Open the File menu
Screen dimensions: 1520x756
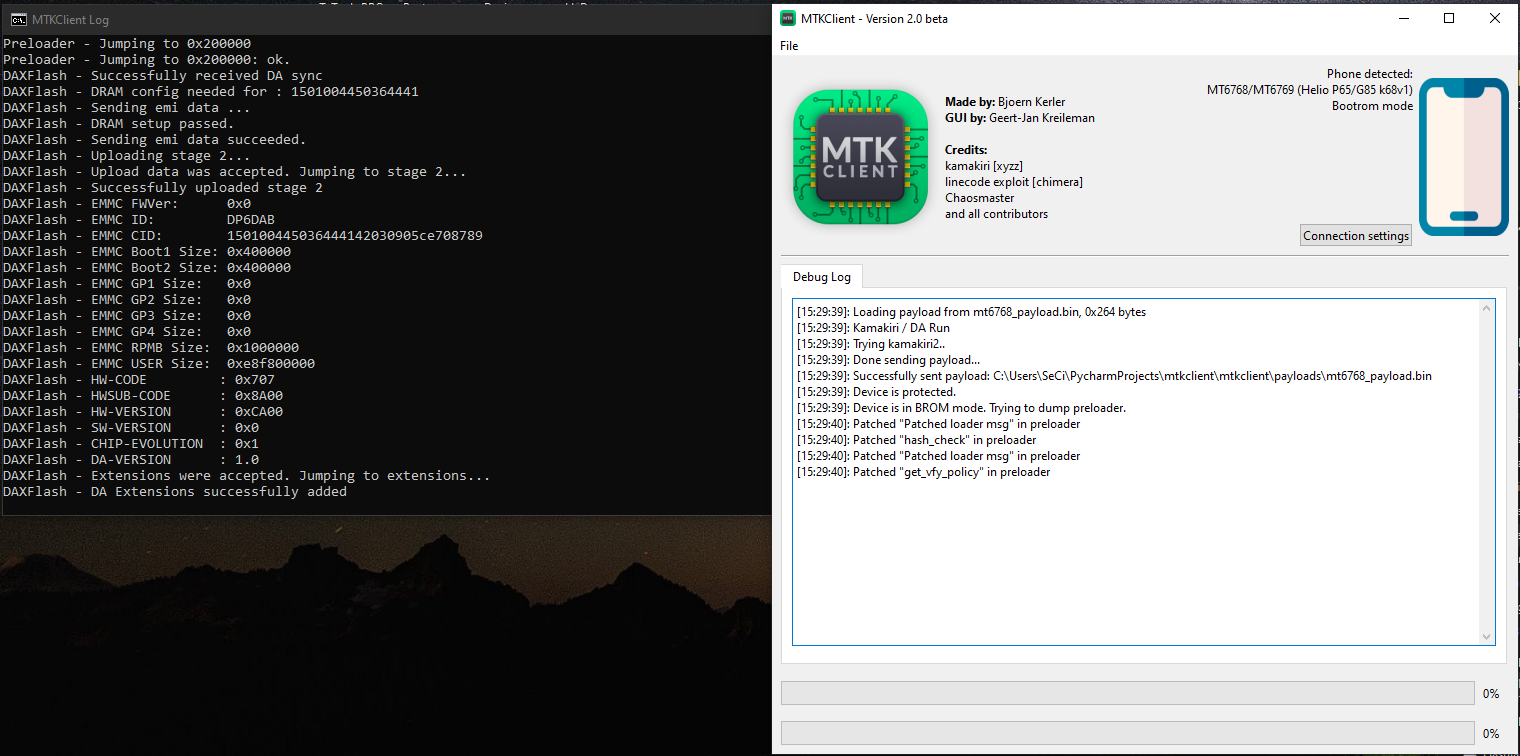pyautogui.click(x=789, y=46)
